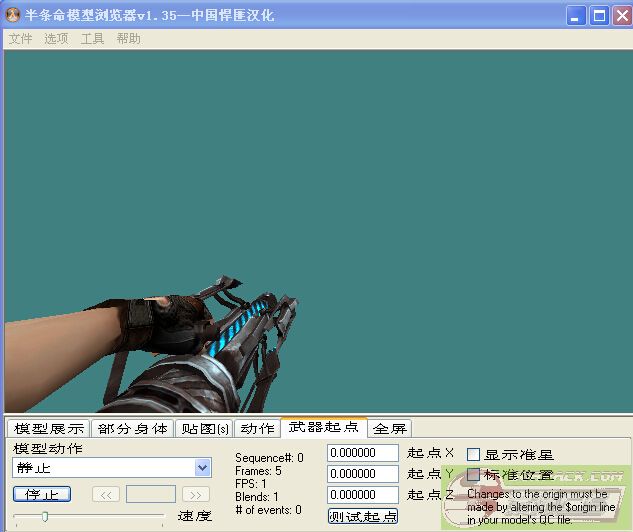Switch to the 模型展示 tab
Screen dimensions: 633x532
click(48, 428)
